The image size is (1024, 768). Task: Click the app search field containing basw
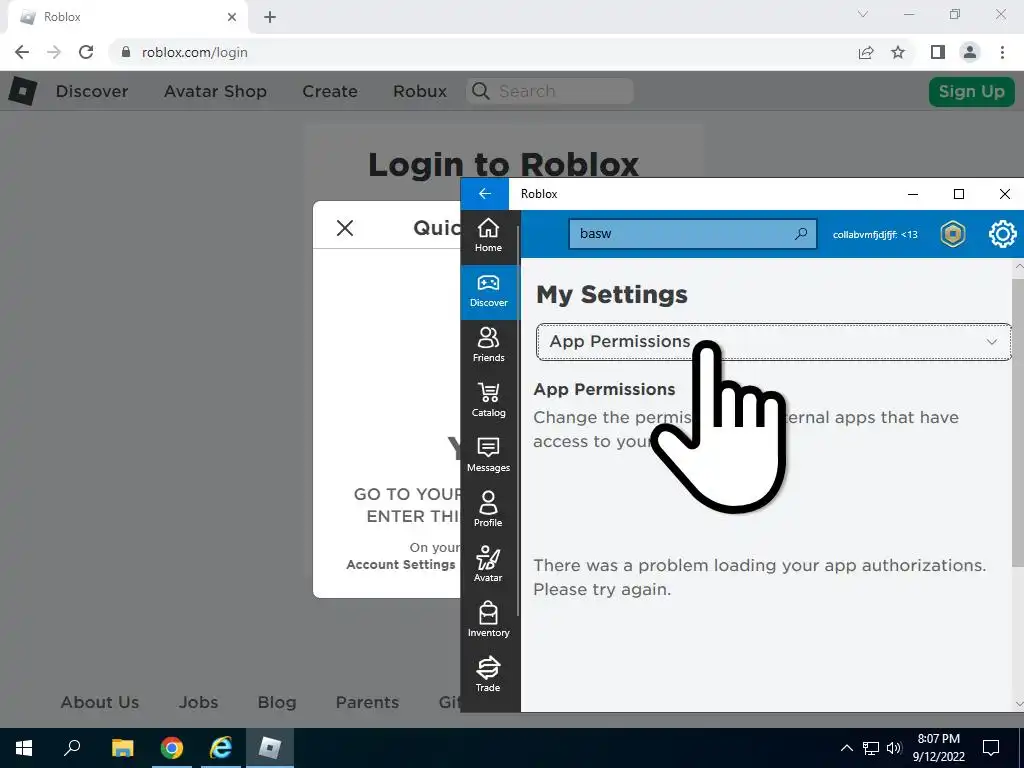[693, 234]
